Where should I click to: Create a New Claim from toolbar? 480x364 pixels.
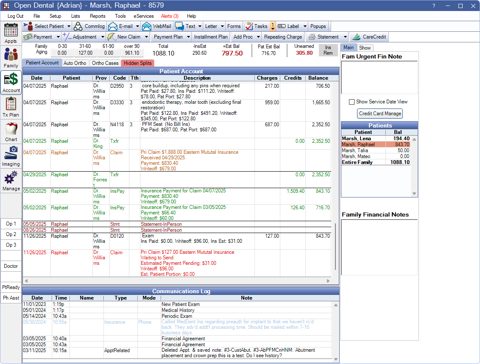[124, 37]
